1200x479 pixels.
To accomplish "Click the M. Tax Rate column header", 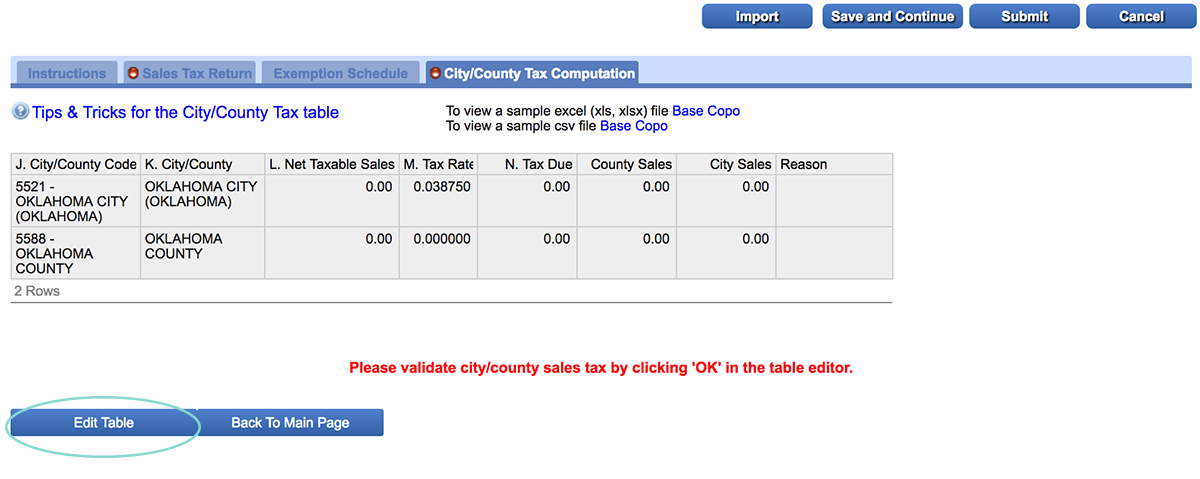I will (438, 164).
